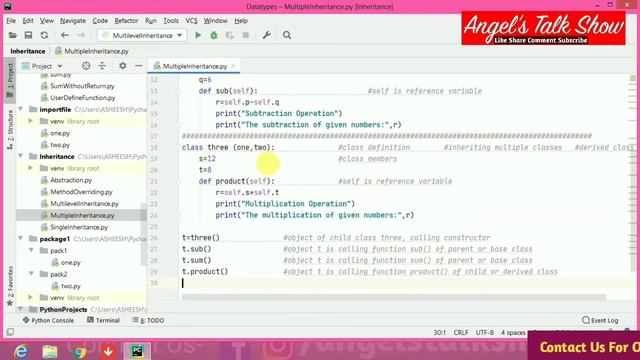Hide the Project panel with minus icon
This screenshot has height=360, width=640.
139,66
